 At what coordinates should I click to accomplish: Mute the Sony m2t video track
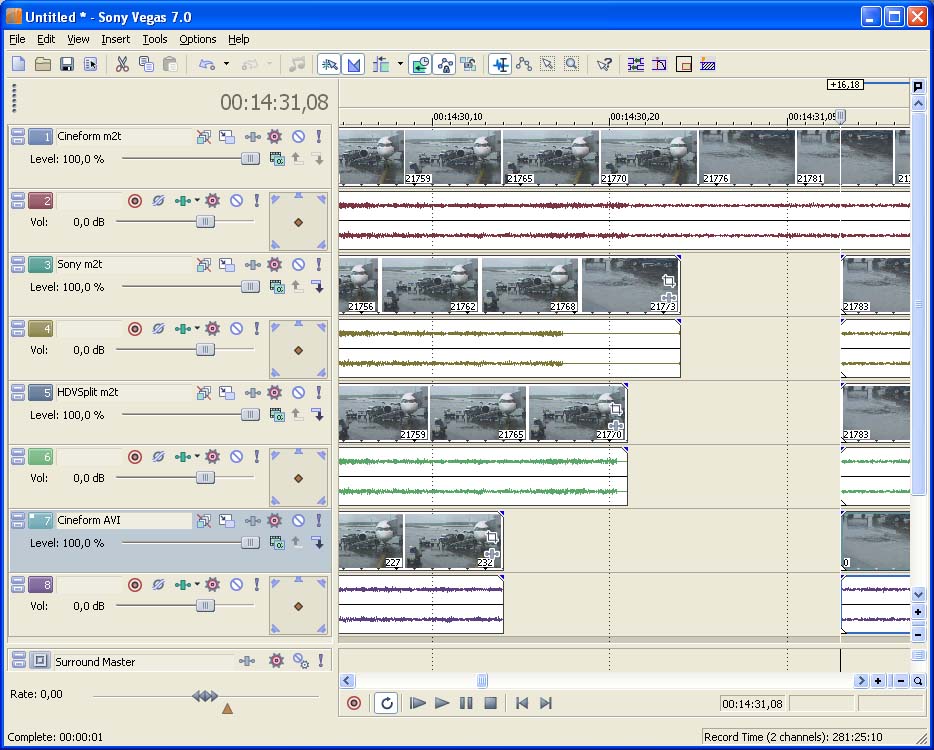tap(298, 265)
